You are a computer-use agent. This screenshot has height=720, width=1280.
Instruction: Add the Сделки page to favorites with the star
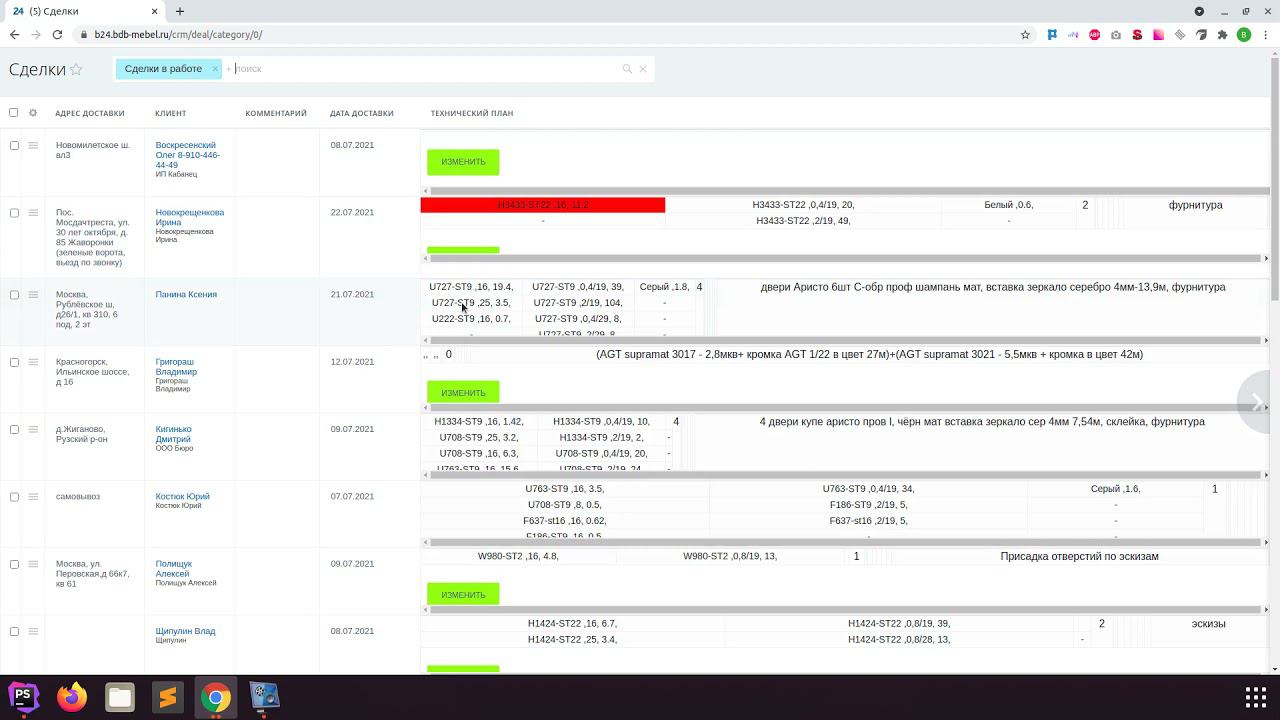76,70
